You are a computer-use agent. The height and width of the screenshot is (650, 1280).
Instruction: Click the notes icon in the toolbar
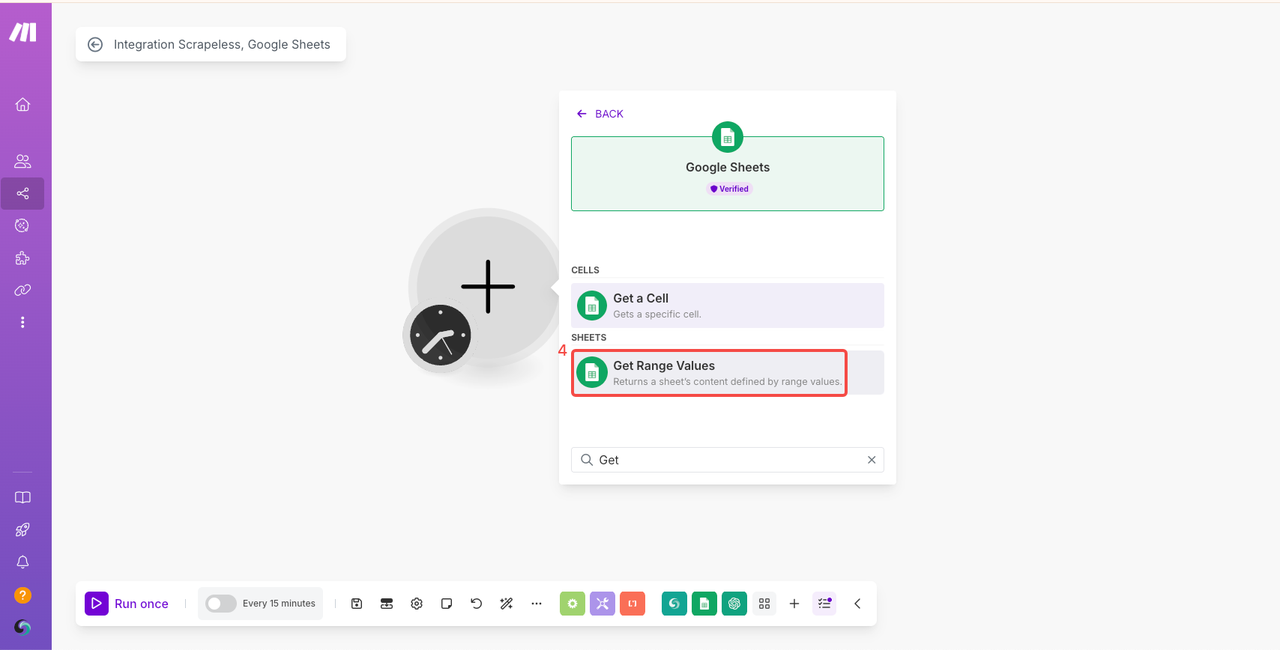[447, 604]
